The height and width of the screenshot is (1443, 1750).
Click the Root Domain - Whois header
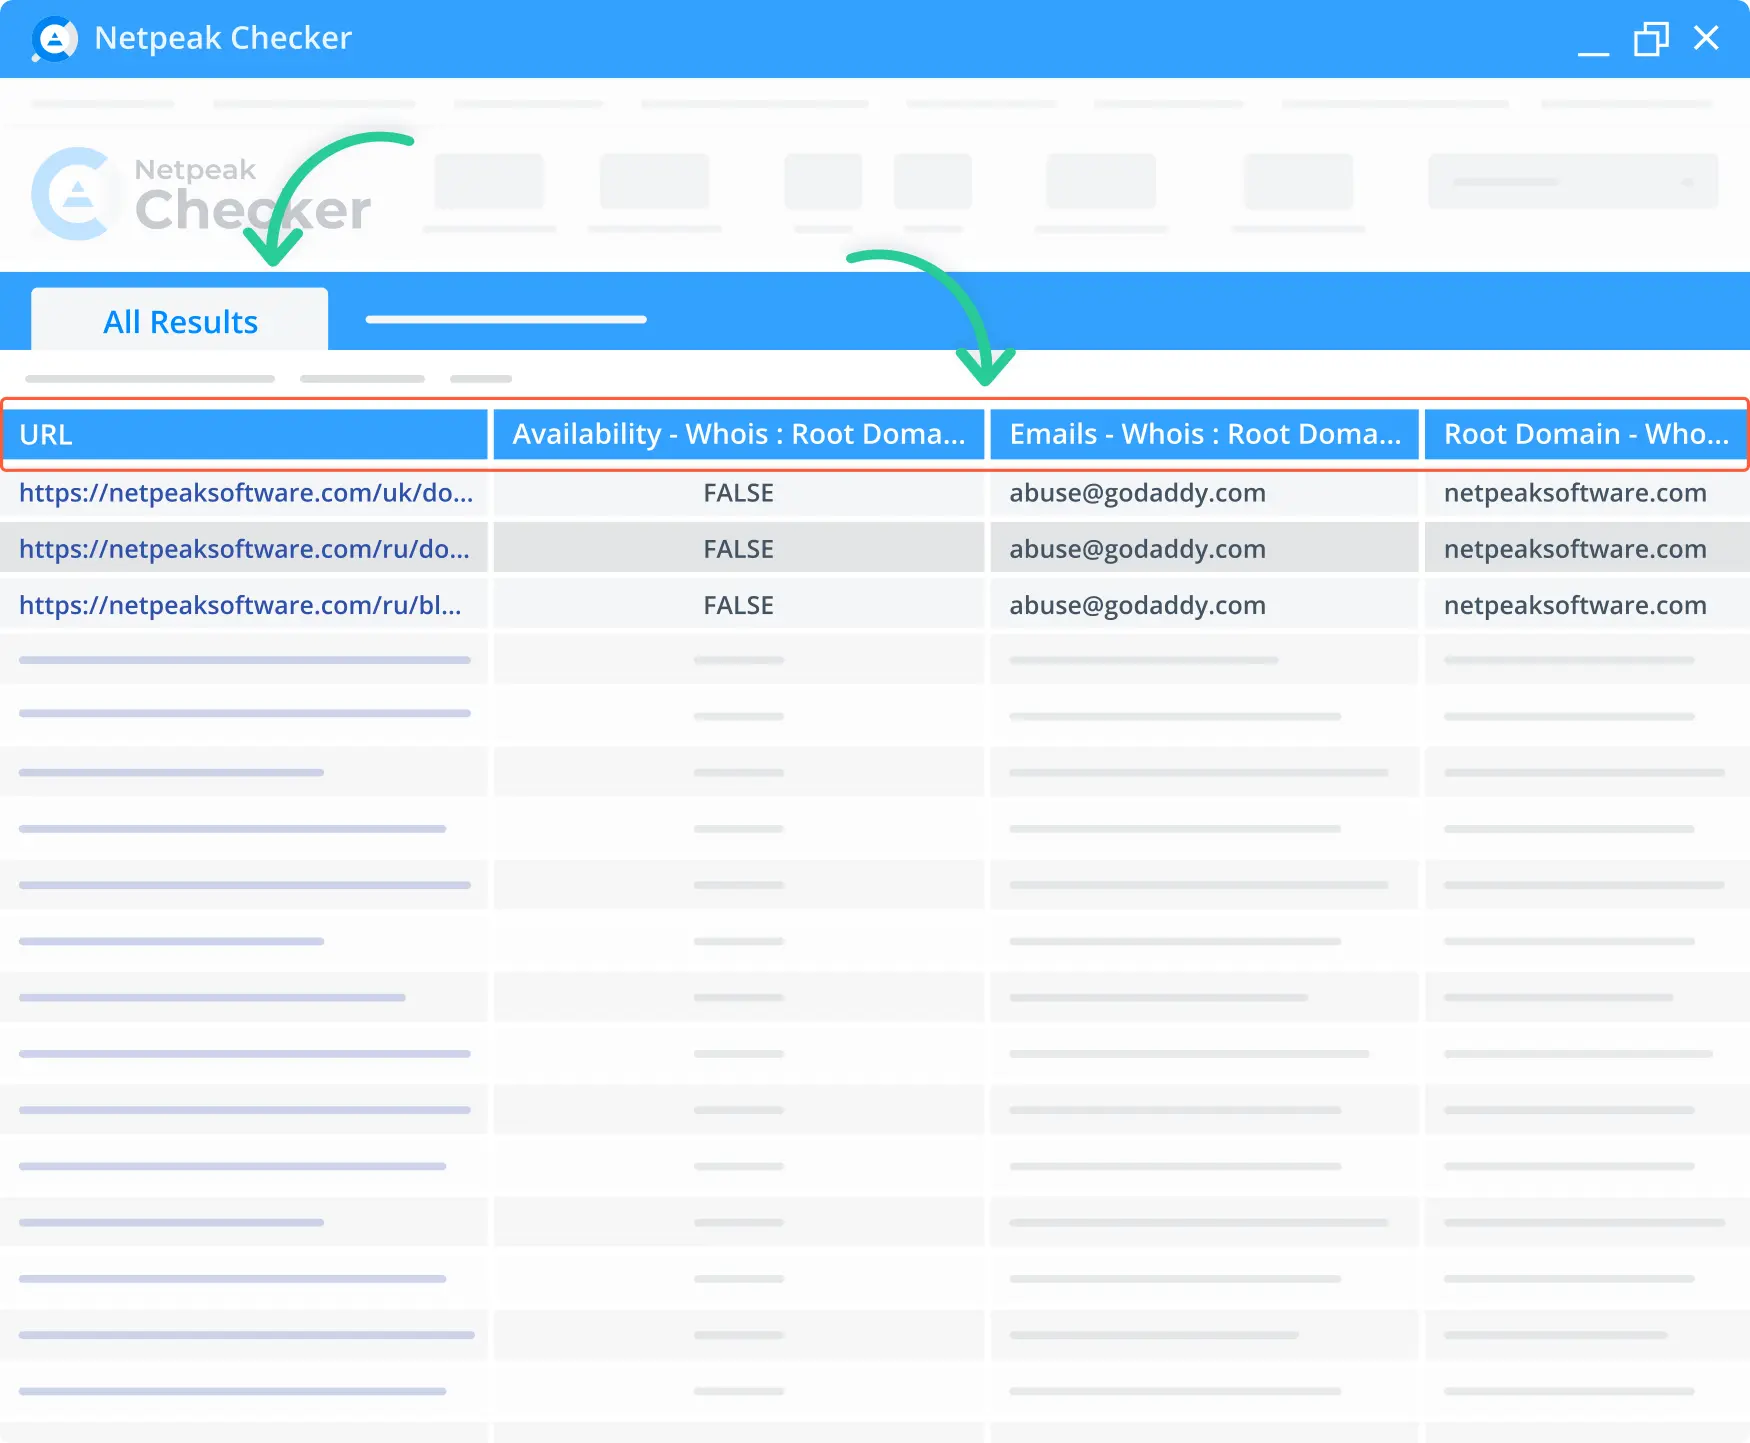click(1585, 434)
